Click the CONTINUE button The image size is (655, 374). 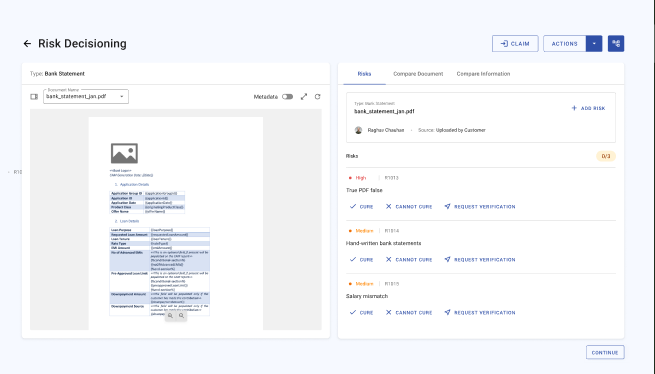605,352
